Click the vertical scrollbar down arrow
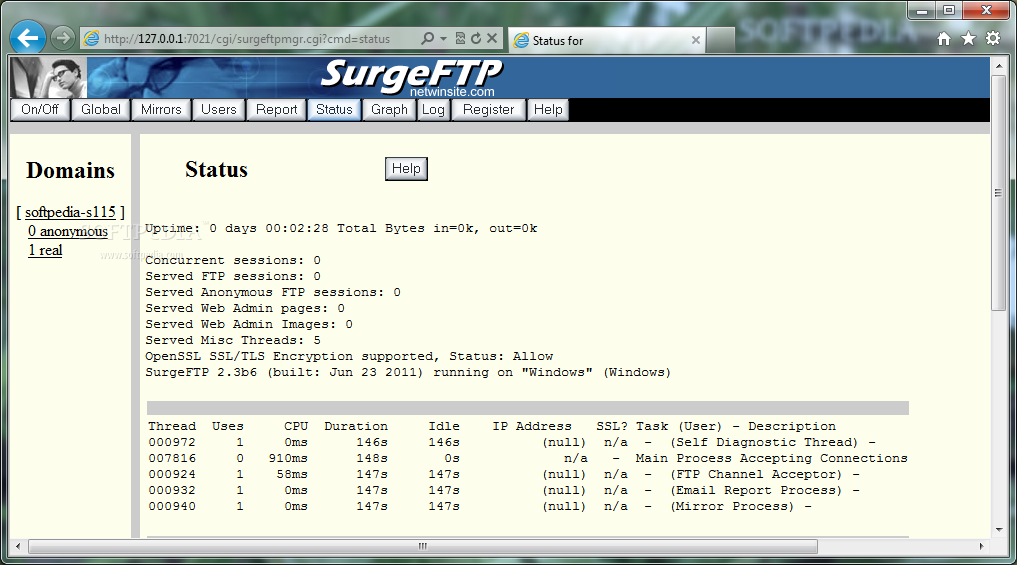 click(x=999, y=529)
